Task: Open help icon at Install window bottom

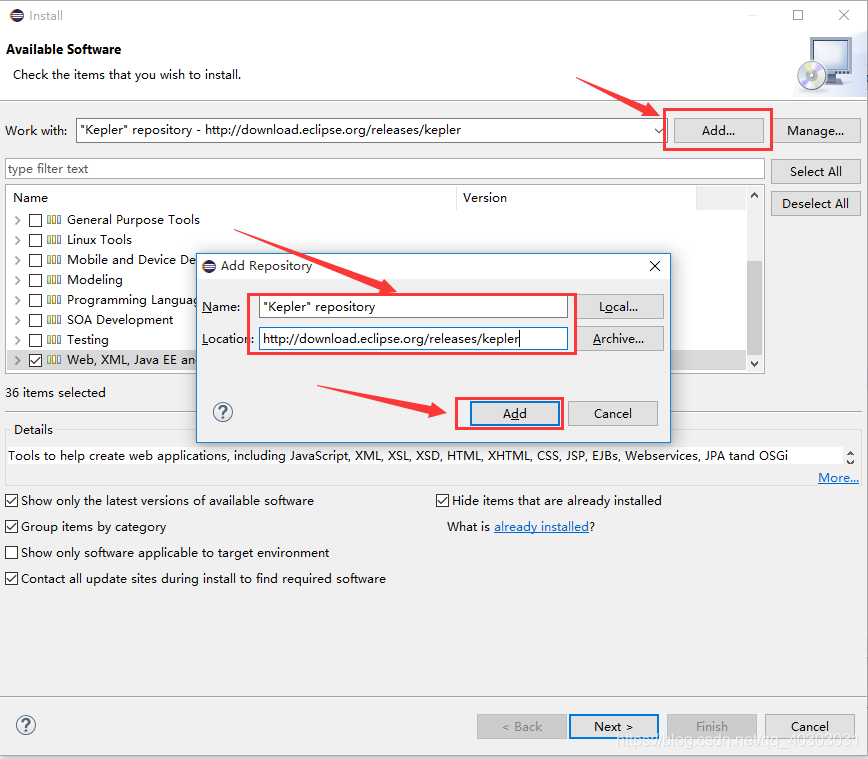Action: [26, 725]
